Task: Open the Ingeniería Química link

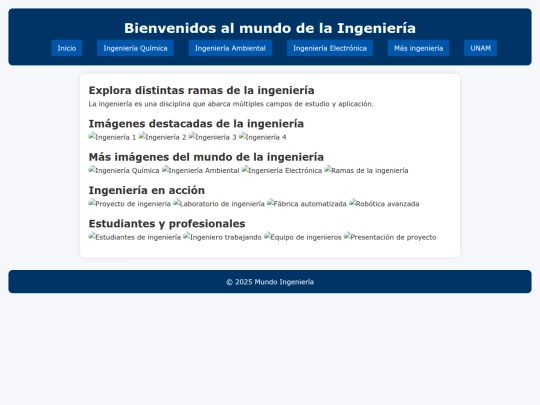Action: (x=135, y=48)
